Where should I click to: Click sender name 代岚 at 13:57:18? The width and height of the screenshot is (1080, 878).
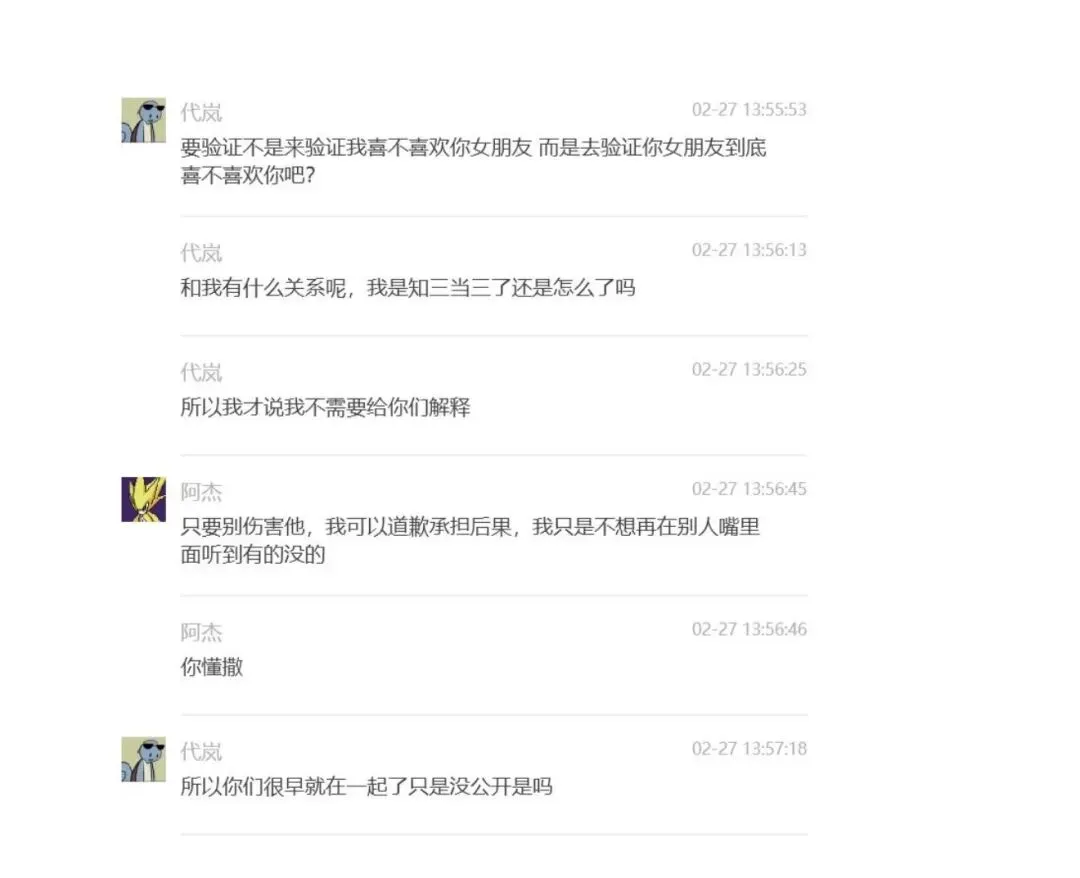pyautogui.click(x=201, y=751)
